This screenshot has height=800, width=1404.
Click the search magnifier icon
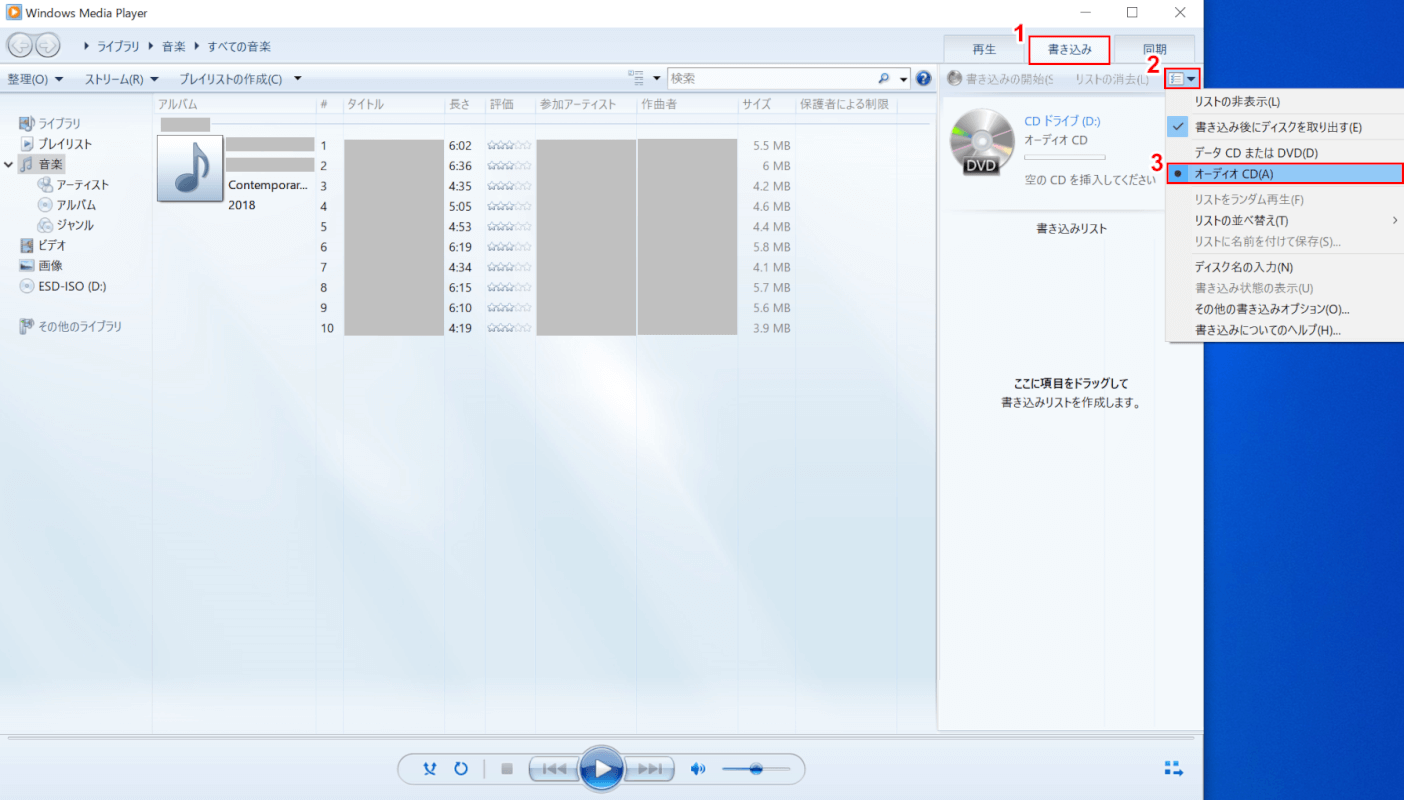click(x=884, y=78)
